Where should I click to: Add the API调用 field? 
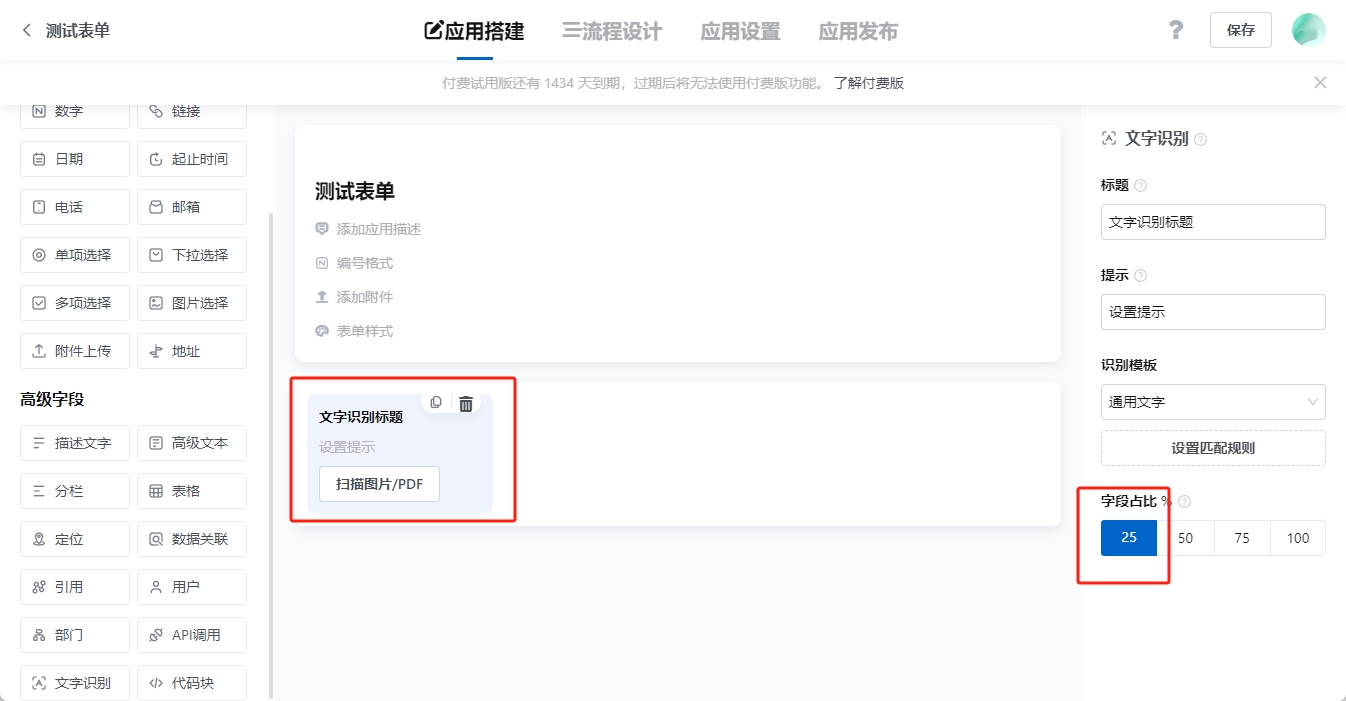point(192,635)
